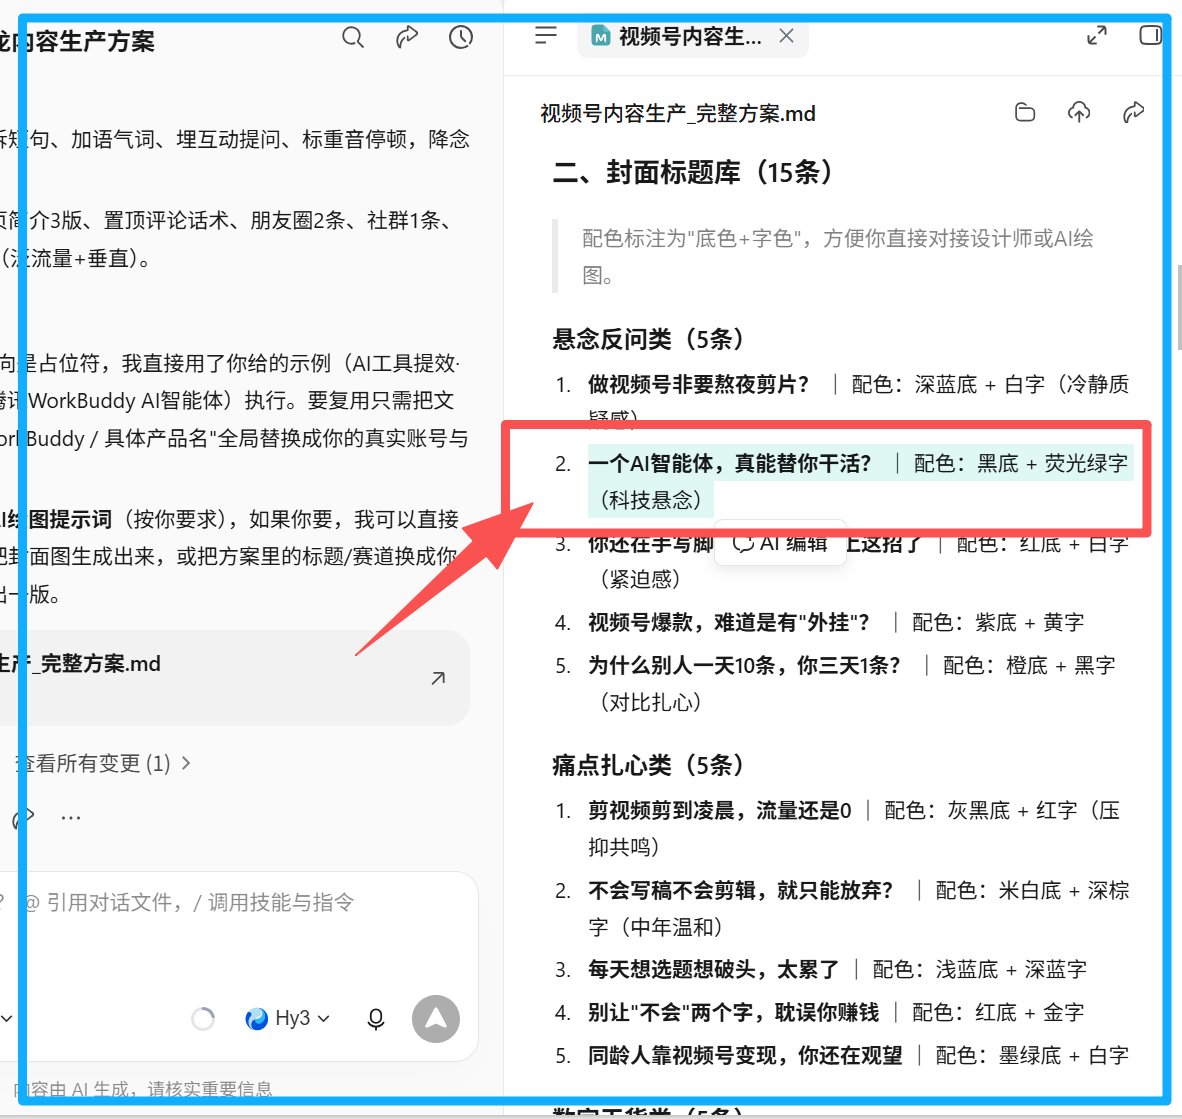Upload document with cloud arrow icon
Image resolution: width=1182 pixels, height=1119 pixels.
(x=1079, y=113)
